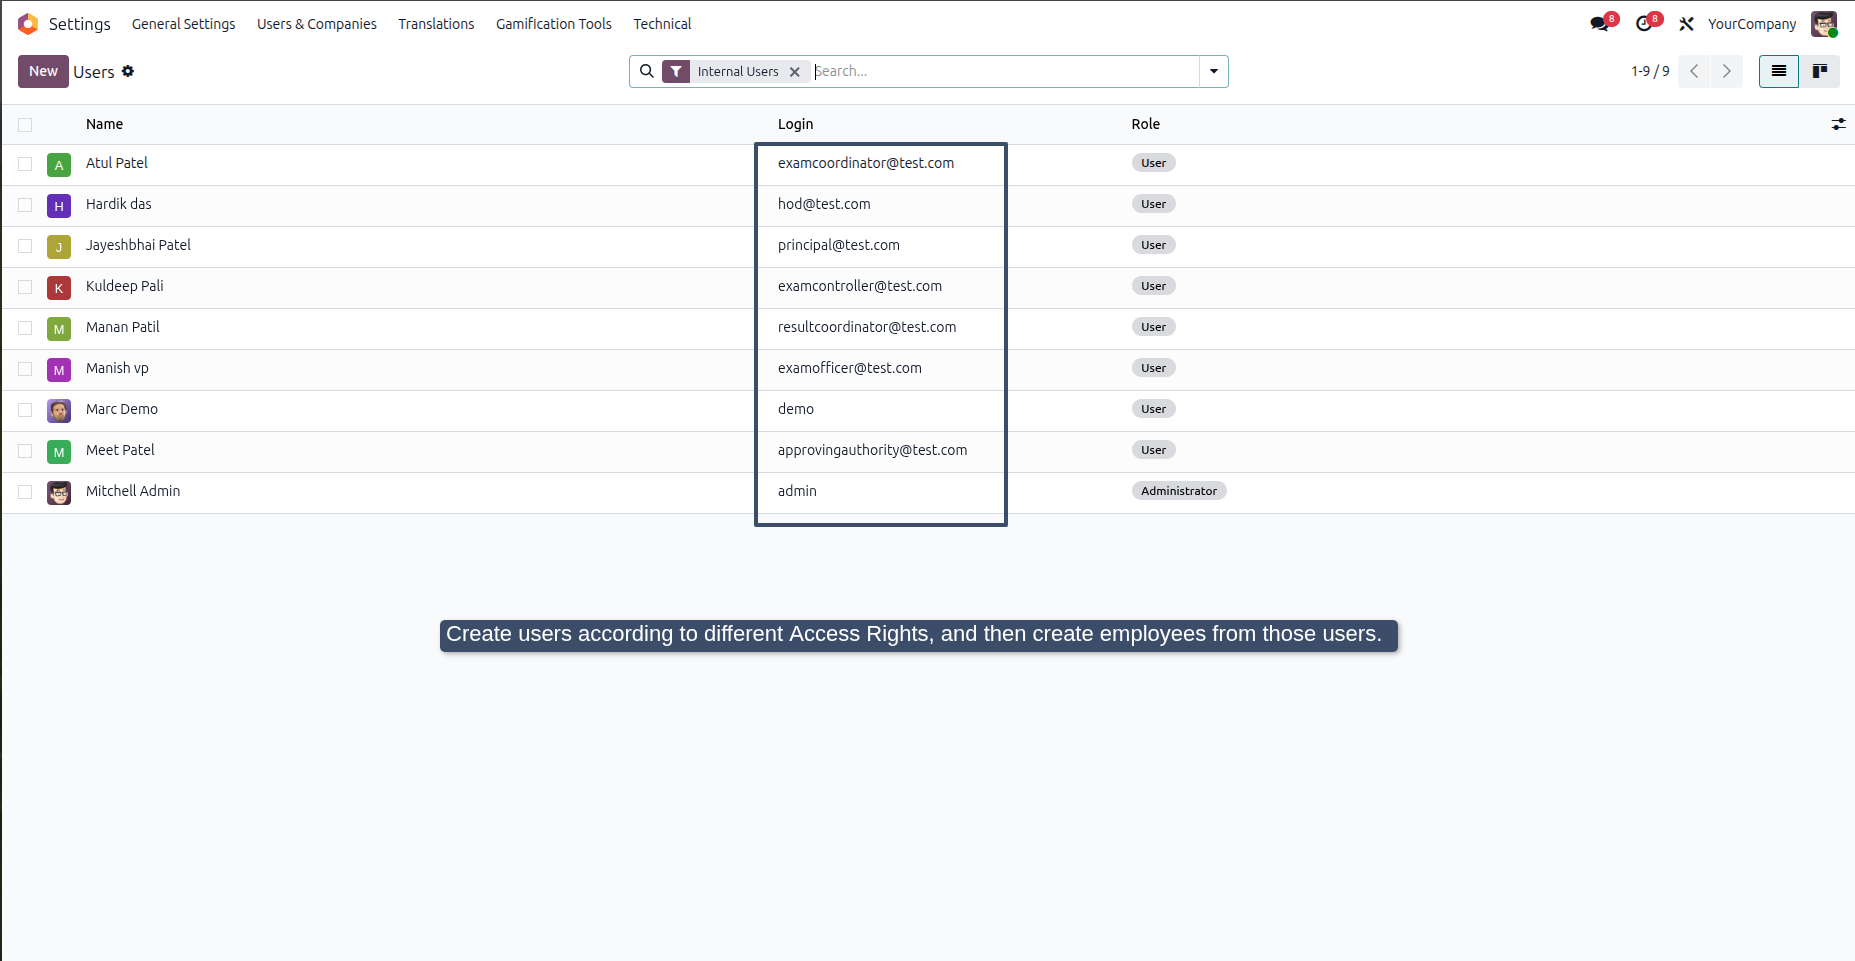This screenshot has width=1855, height=961.
Task: Sort by the Name column header
Action: pyautogui.click(x=104, y=124)
